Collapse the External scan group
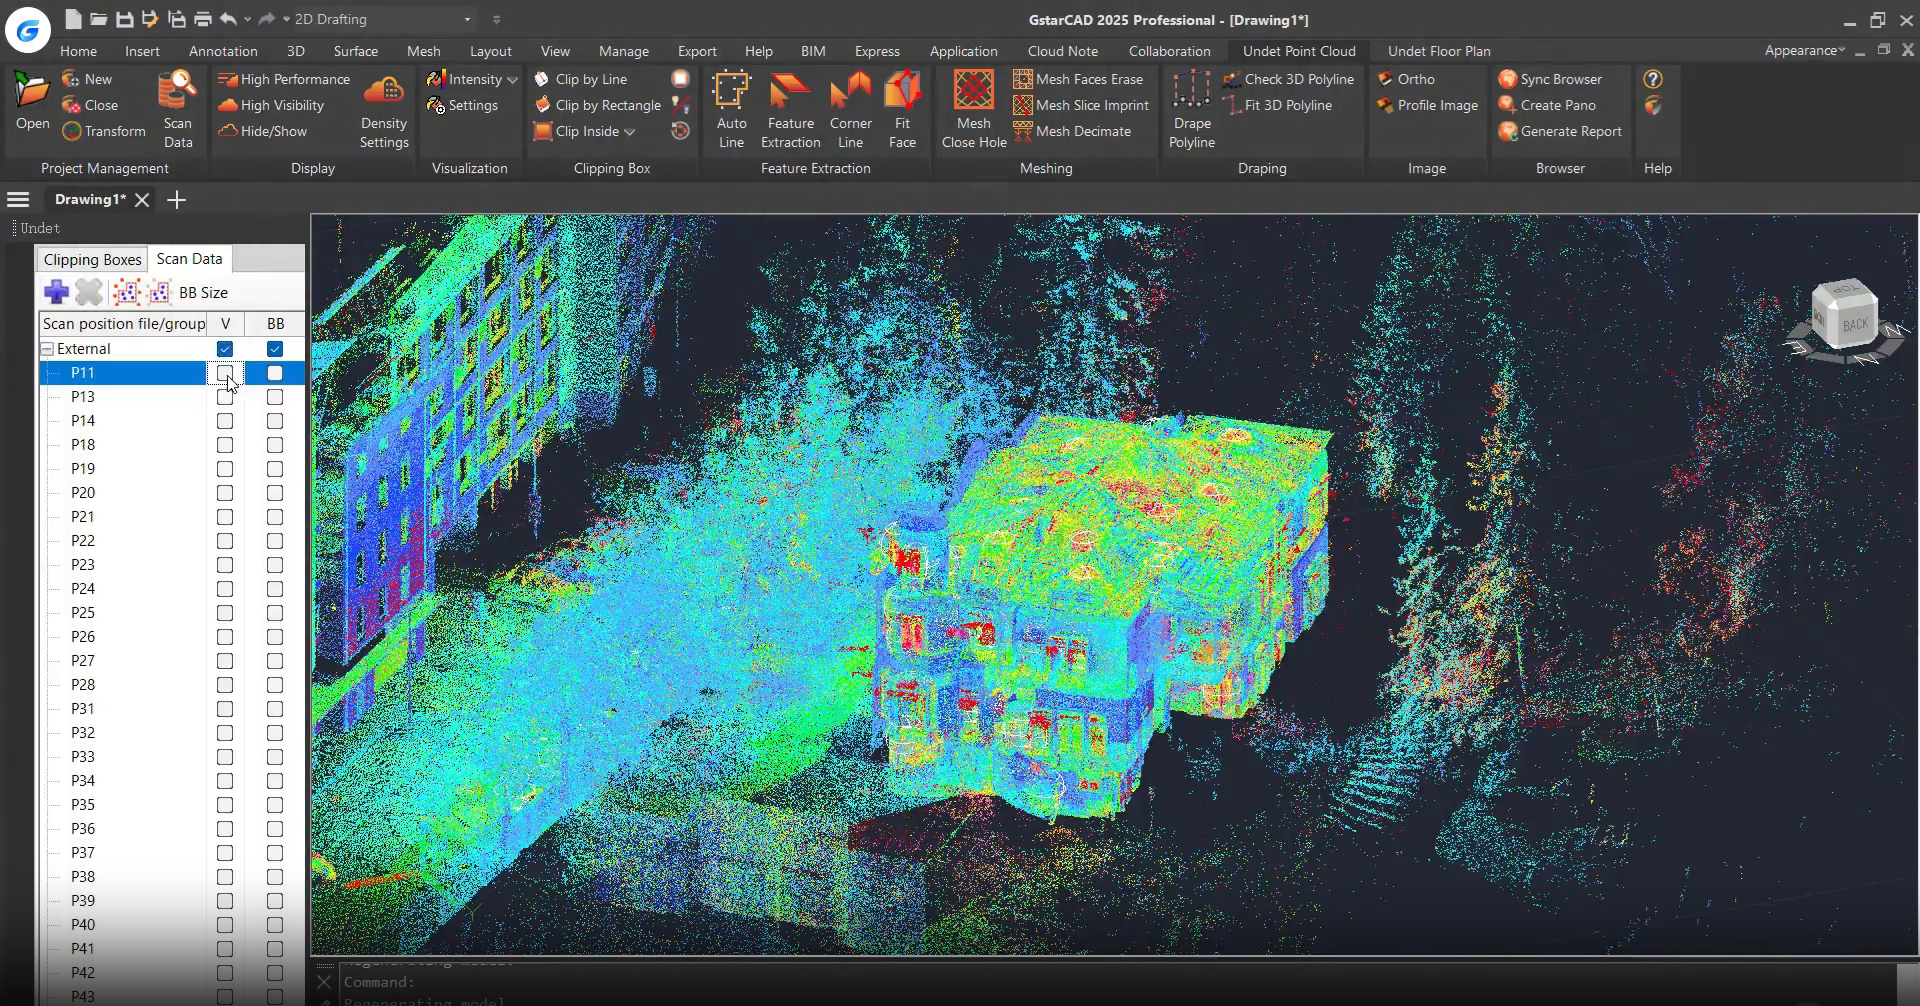 click(46, 348)
